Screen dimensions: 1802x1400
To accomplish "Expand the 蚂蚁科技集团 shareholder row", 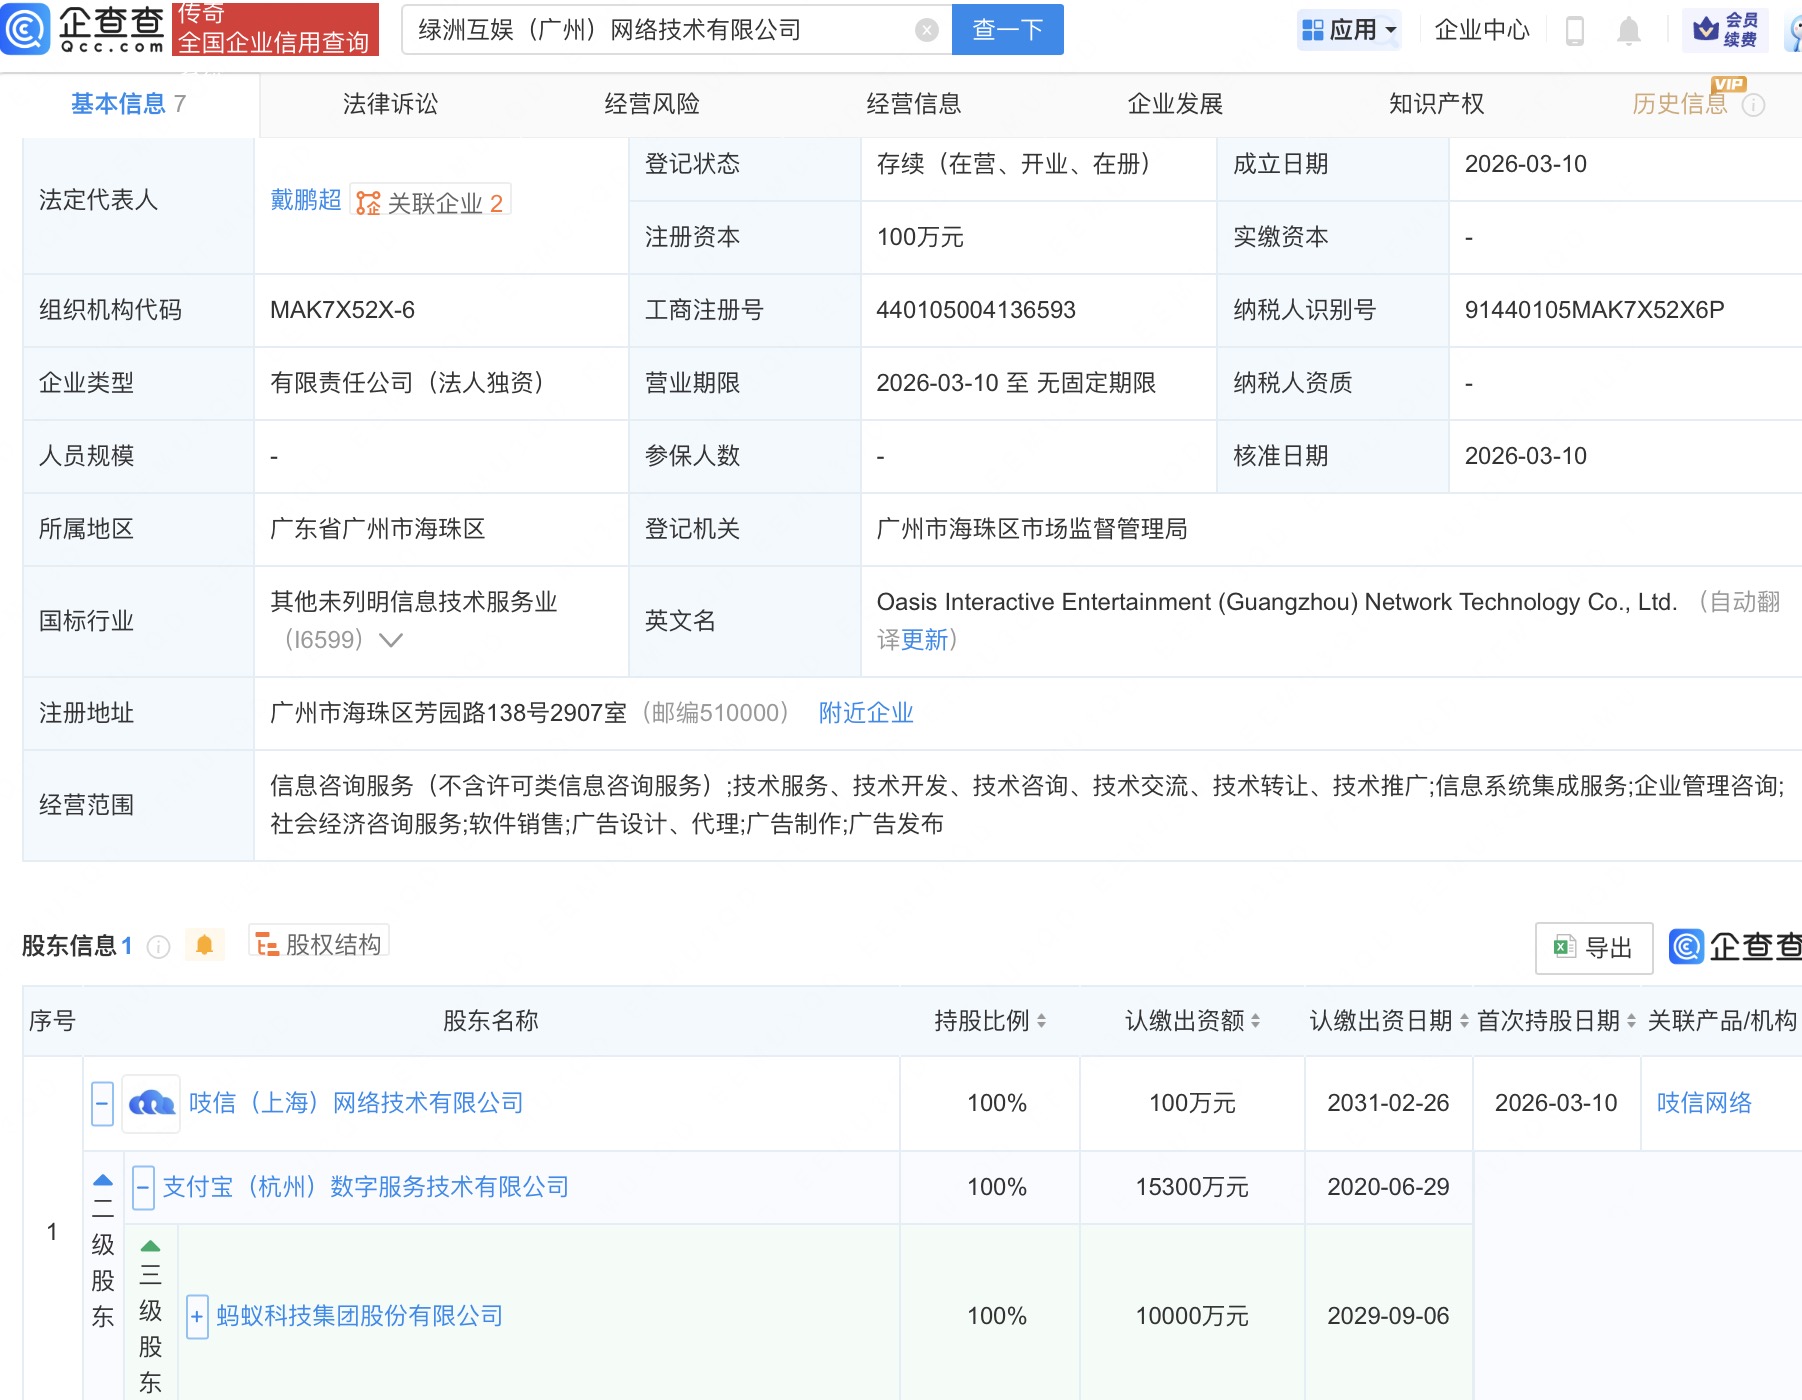I will tap(197, 1316).
